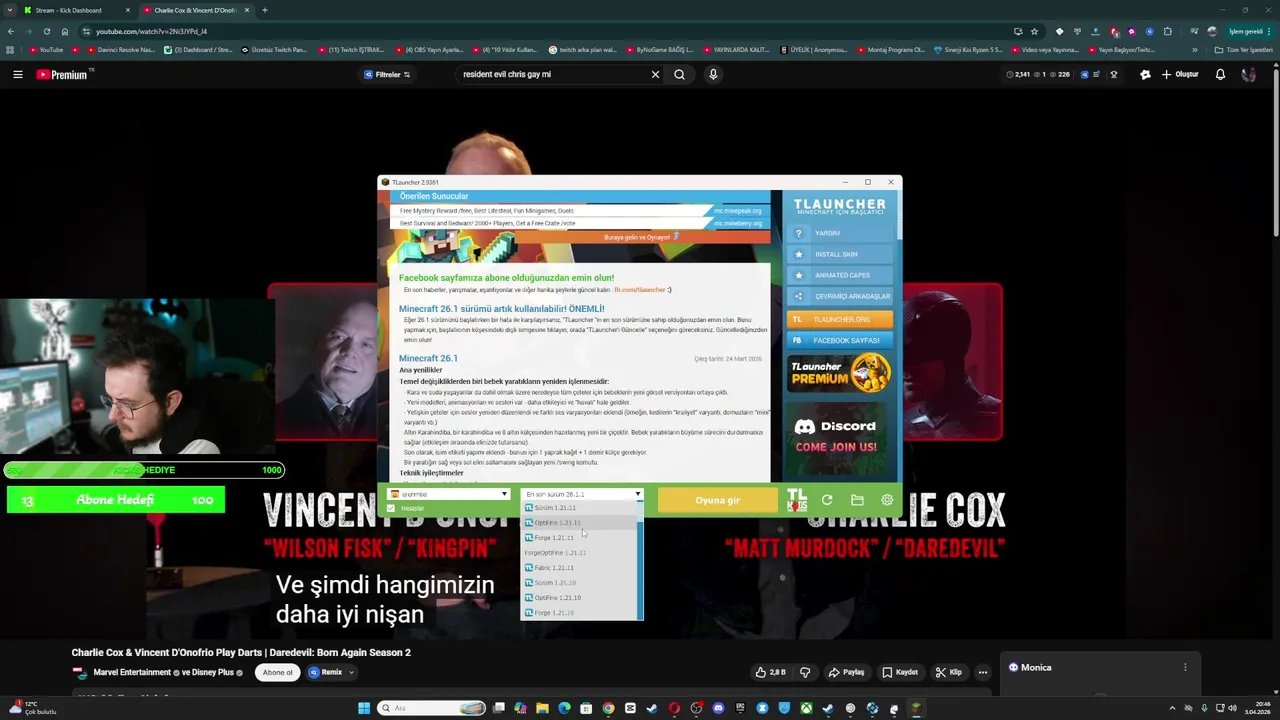Image resolution: width=1280 pixels, height=720 pixels.
Task: Select Fabric 1.21.11 from version list
Action: coord(579,568)
